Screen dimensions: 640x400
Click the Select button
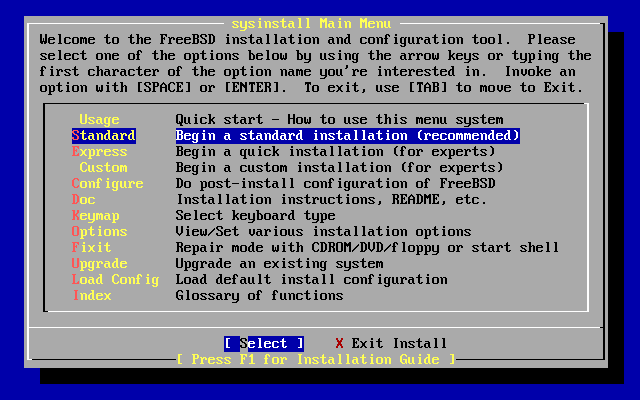264,344
